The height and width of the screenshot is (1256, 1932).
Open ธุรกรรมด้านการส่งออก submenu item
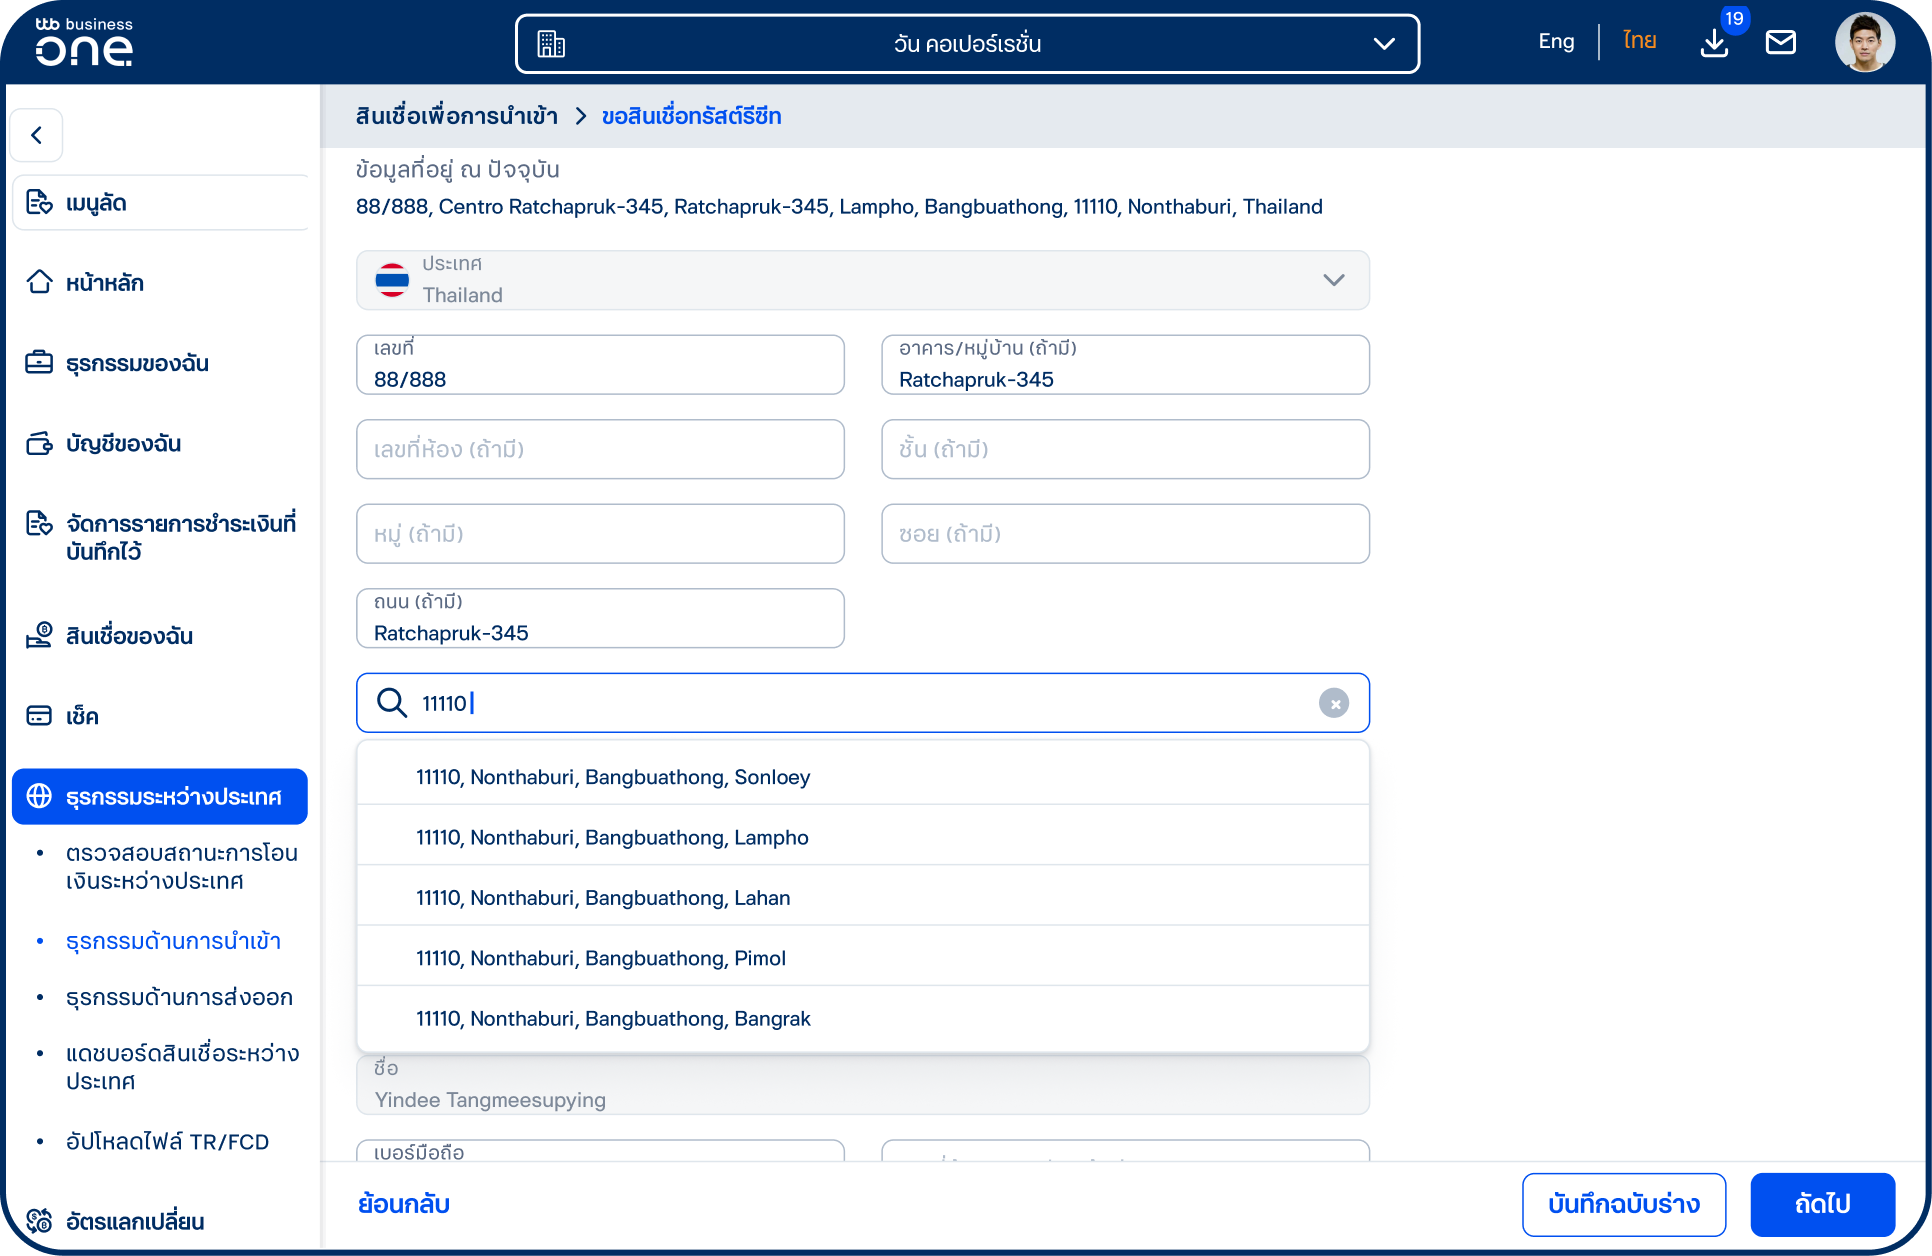[x=179, y=997]
